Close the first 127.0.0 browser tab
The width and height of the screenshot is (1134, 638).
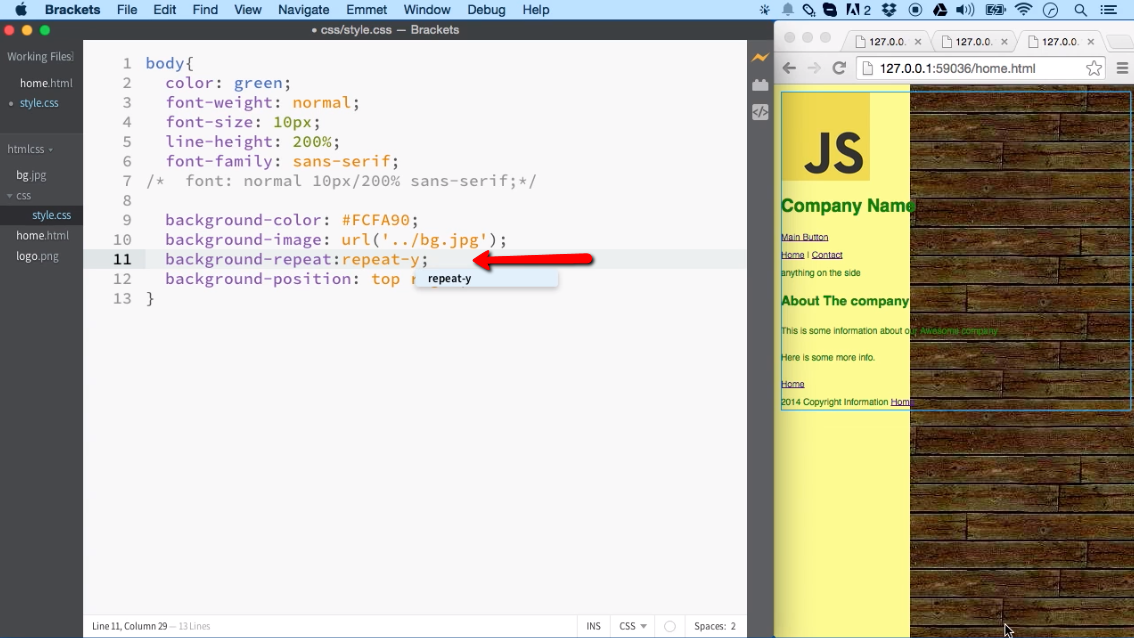tap(918, 42)
